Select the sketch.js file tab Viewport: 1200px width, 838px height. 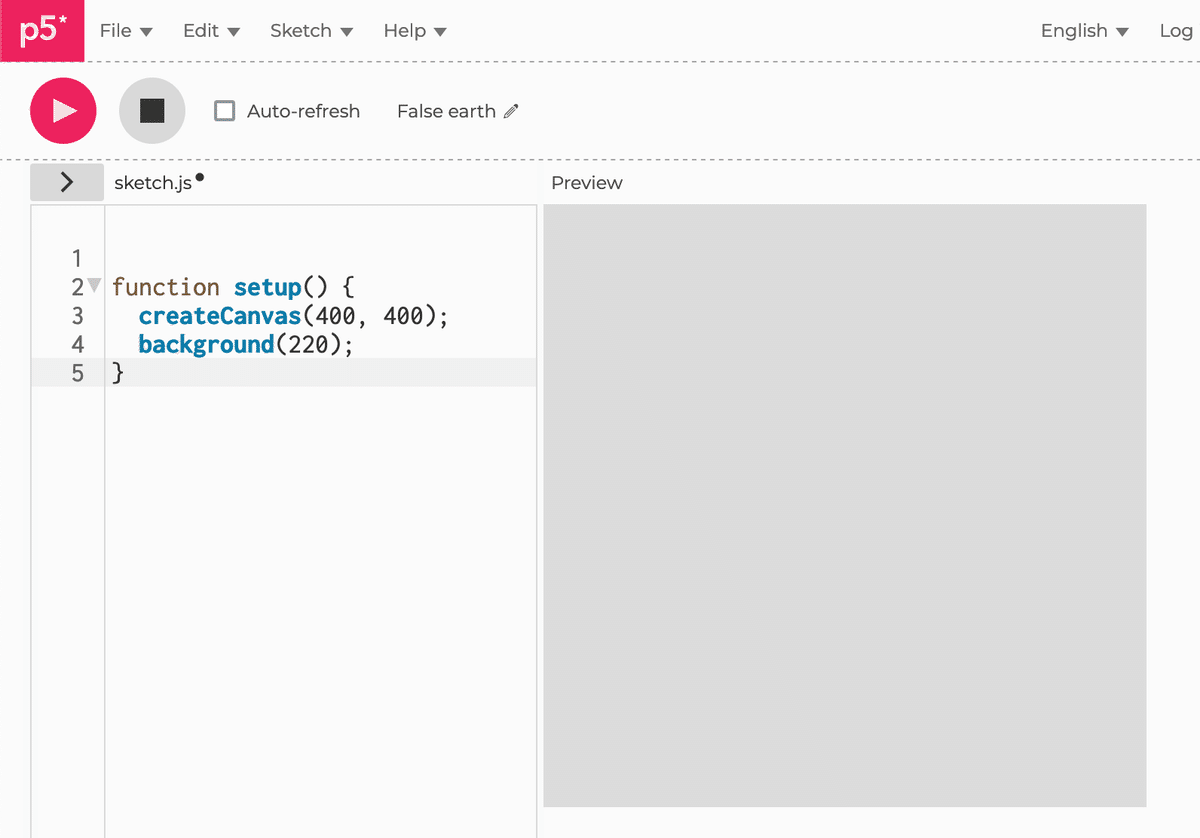153,183
